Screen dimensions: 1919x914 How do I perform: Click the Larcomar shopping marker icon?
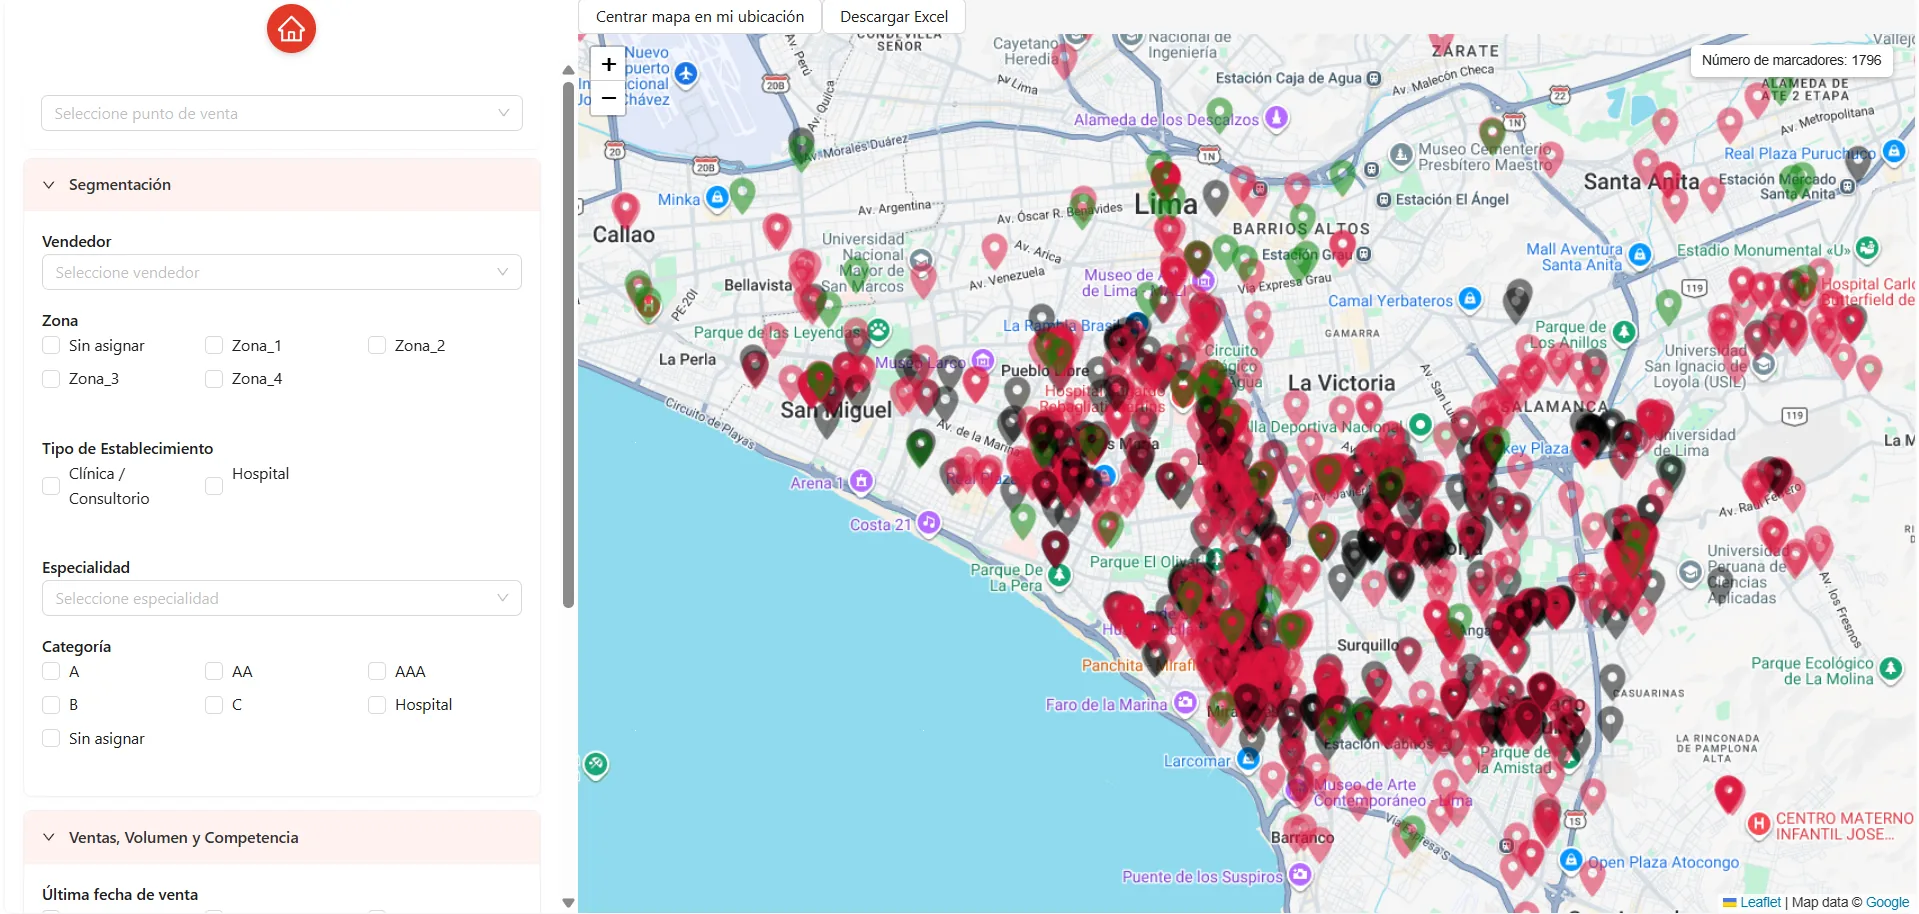[1248, 759]
